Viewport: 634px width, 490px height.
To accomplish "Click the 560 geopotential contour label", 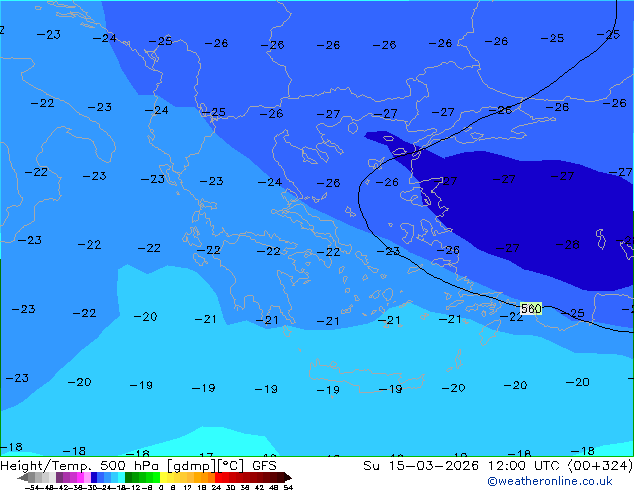I will pyautogui.click(x=530, y=308).
